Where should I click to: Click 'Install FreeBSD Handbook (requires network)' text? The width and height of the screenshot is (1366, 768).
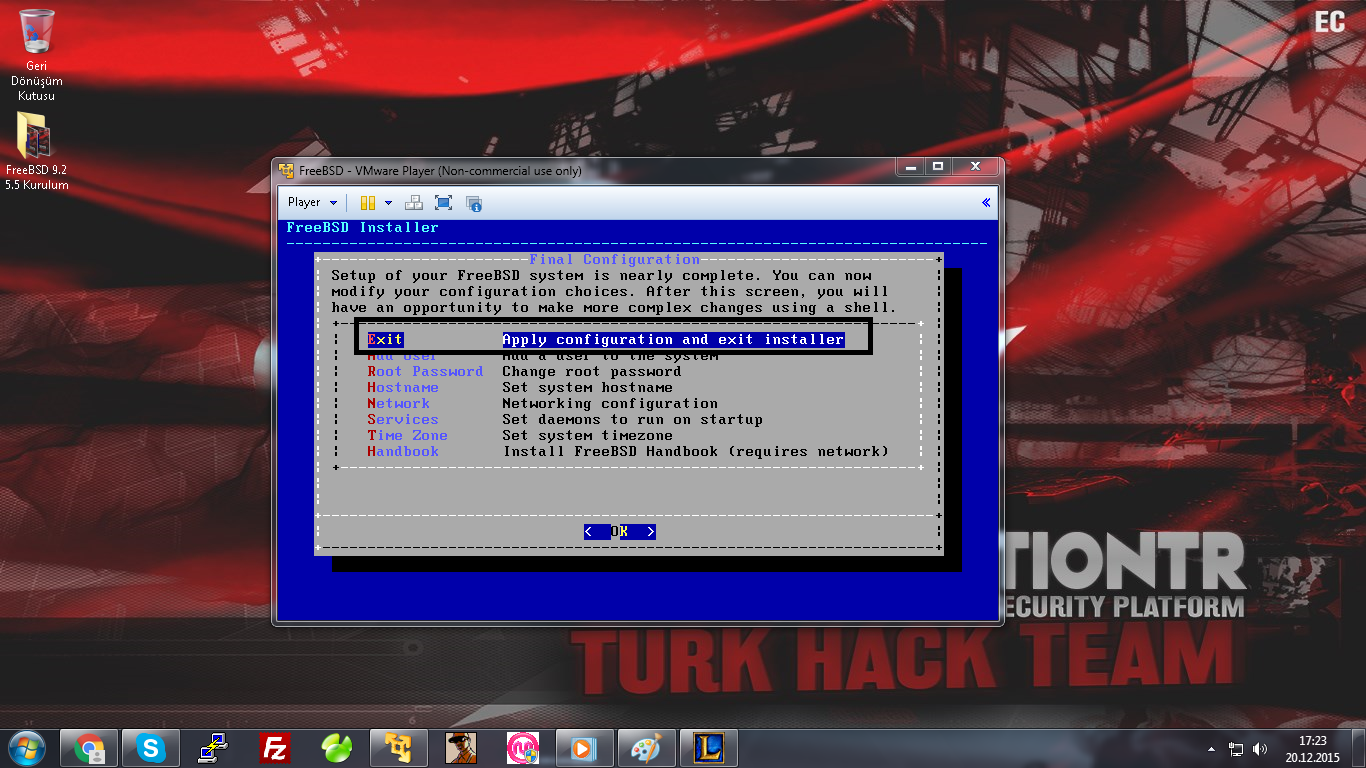click(696, 451)
